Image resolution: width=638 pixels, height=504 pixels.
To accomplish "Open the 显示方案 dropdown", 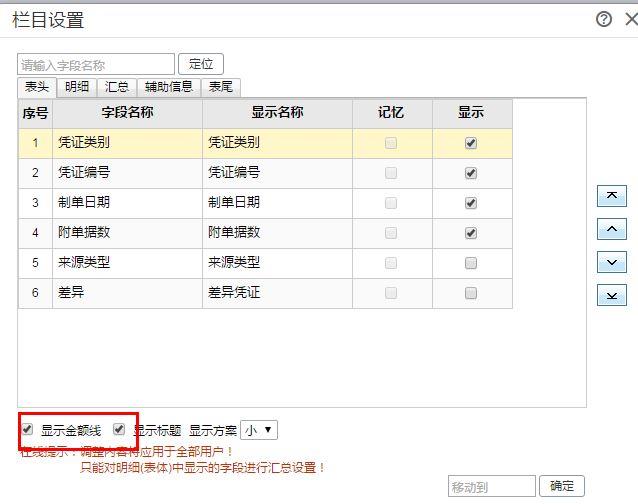I will tap(259, 430).
